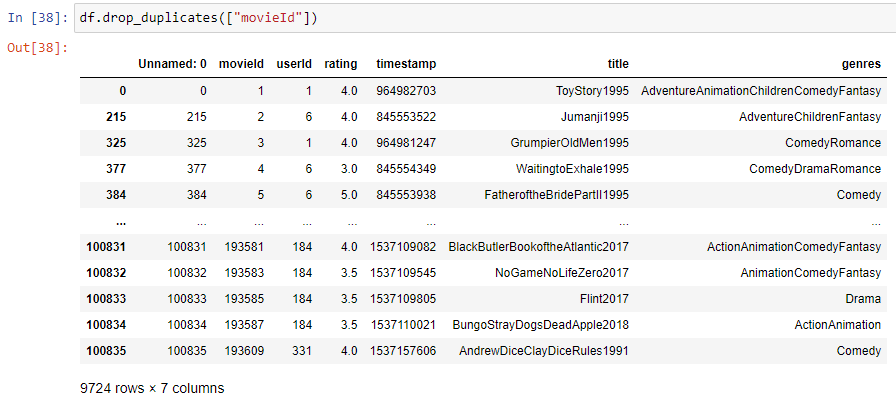Click the genres column header

point(862,64)
